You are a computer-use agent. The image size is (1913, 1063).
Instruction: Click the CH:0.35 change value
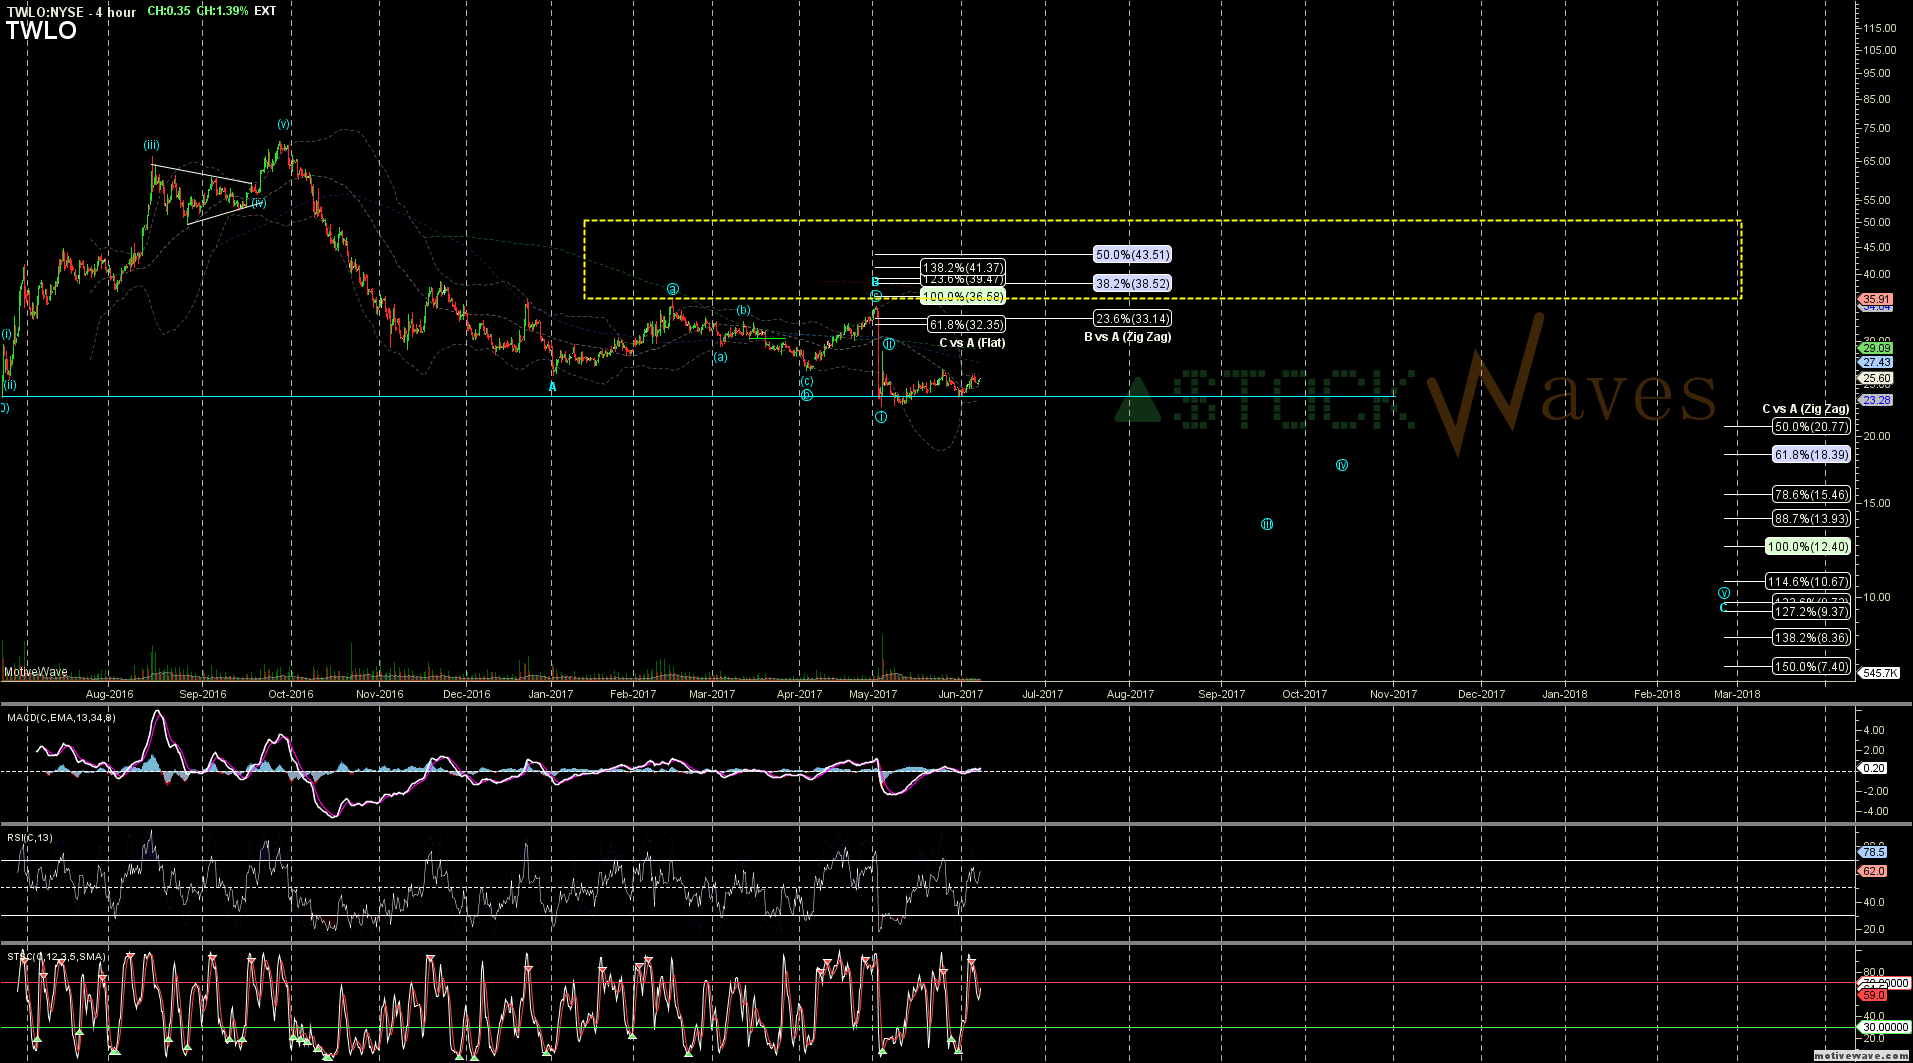click(x=168, y=11)
